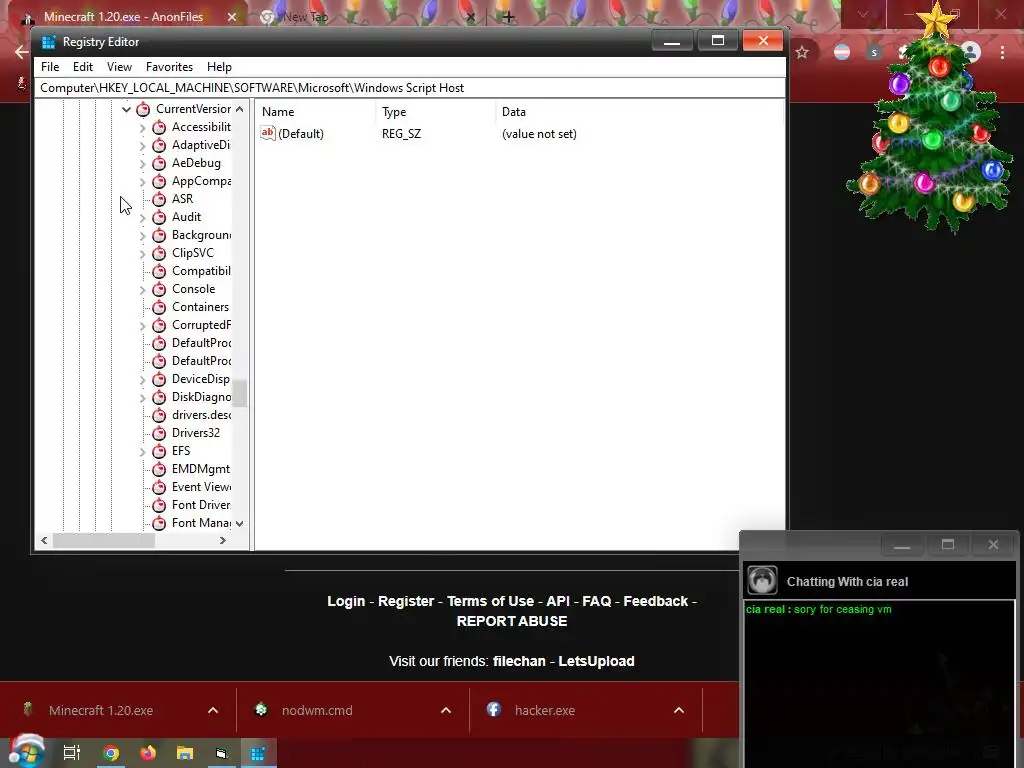Open the View menu in Registry Editor
The image size is (1024, 768).
(x=120, y=67)
